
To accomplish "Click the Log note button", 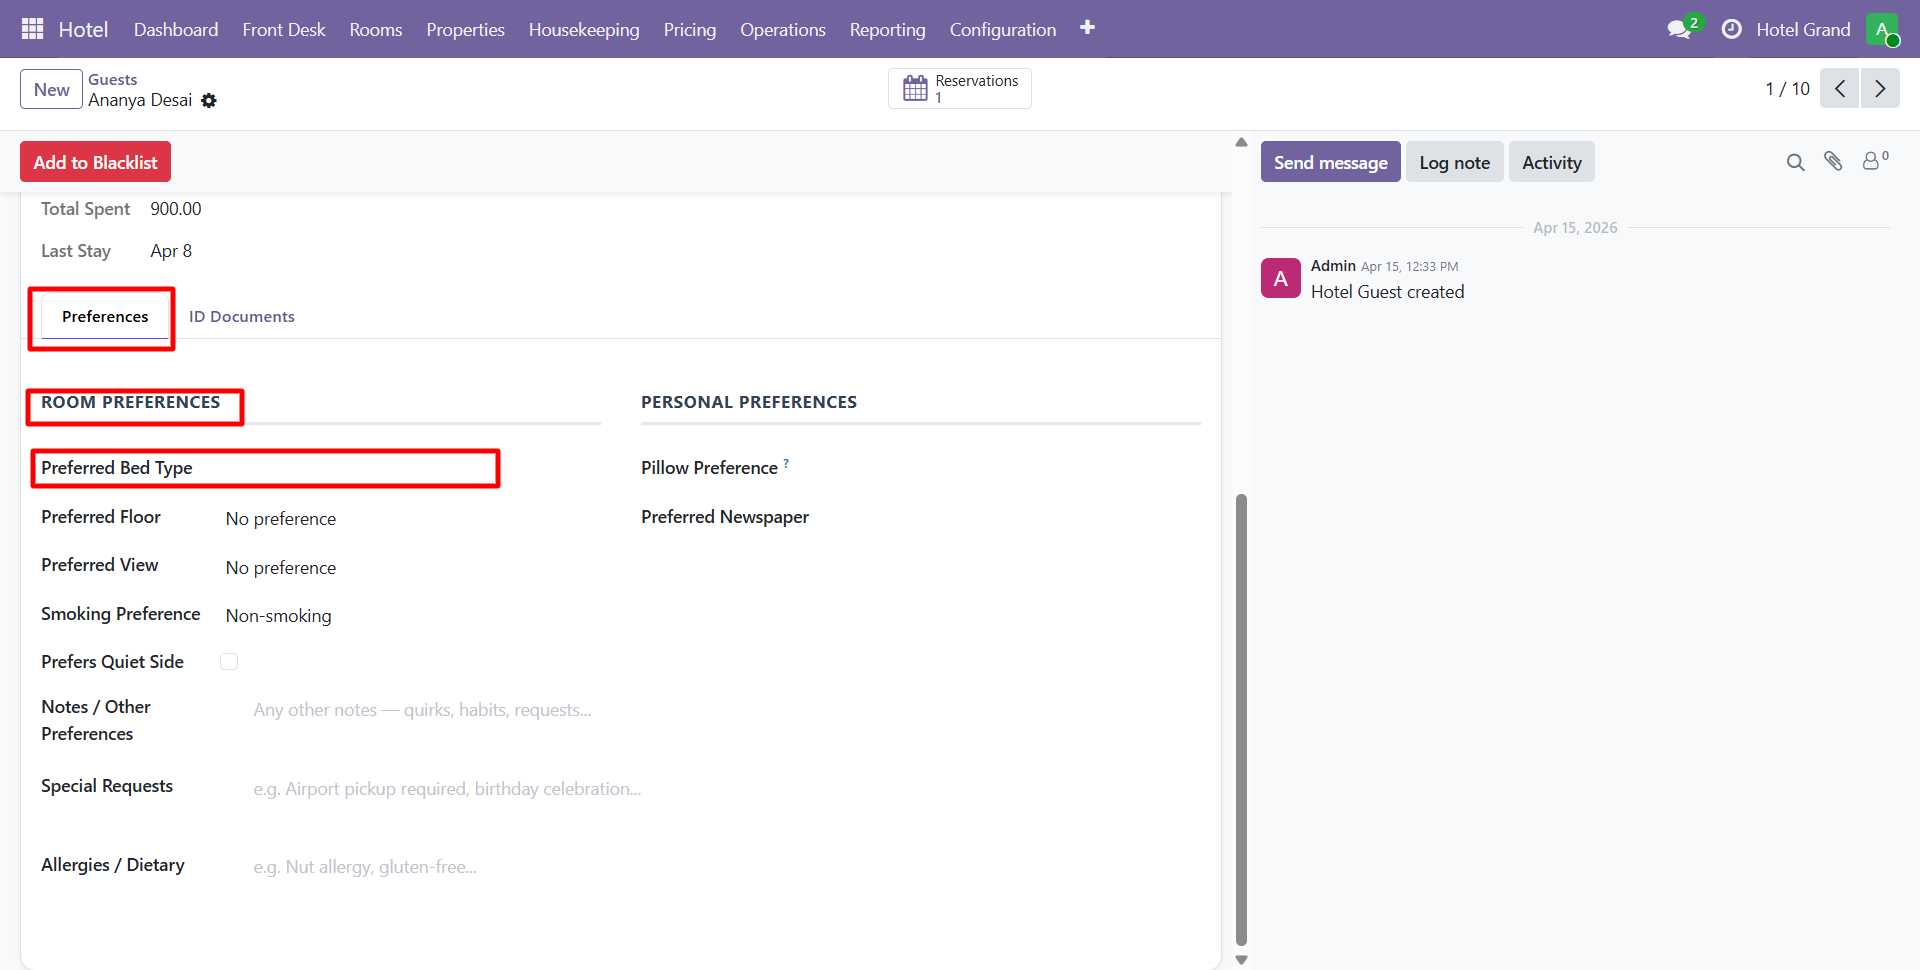I will 1454,162.
